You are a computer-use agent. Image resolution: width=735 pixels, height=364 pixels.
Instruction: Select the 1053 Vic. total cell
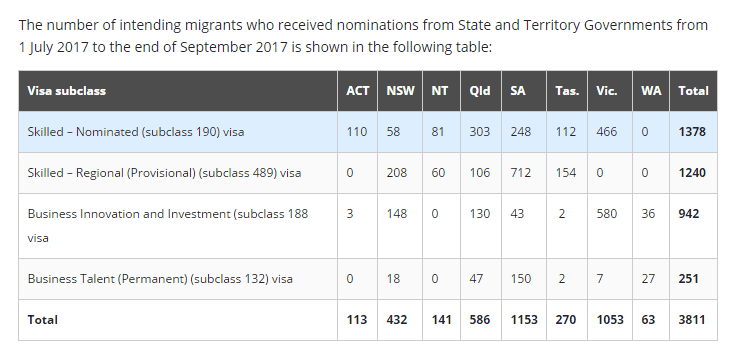click(609, 320)
